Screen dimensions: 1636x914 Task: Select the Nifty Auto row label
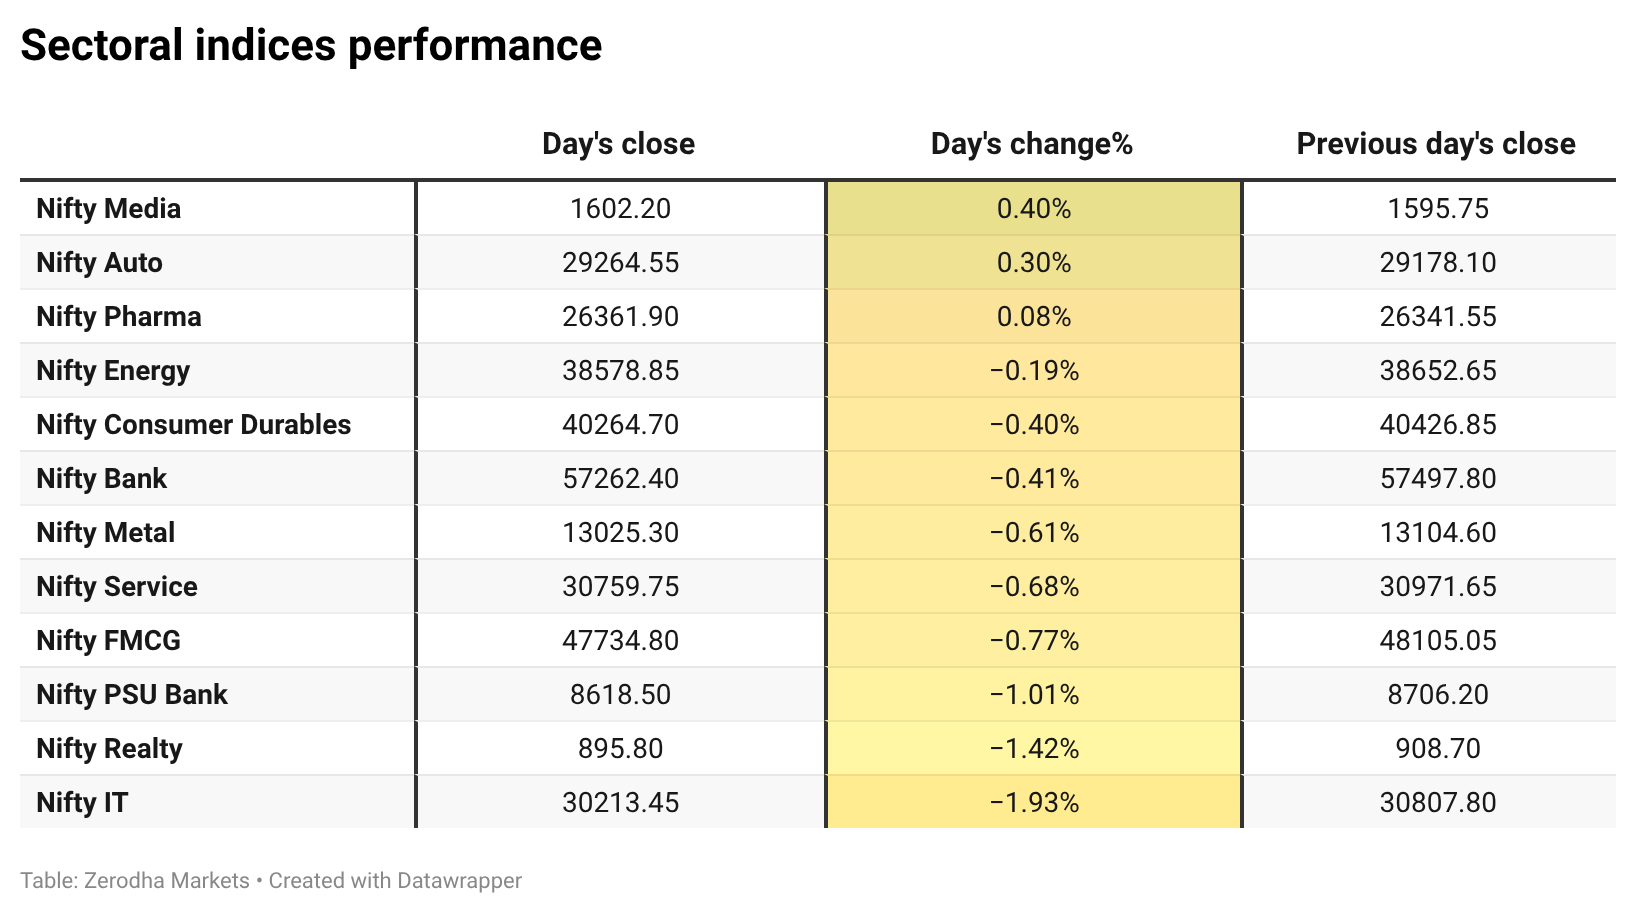(99, 262)
